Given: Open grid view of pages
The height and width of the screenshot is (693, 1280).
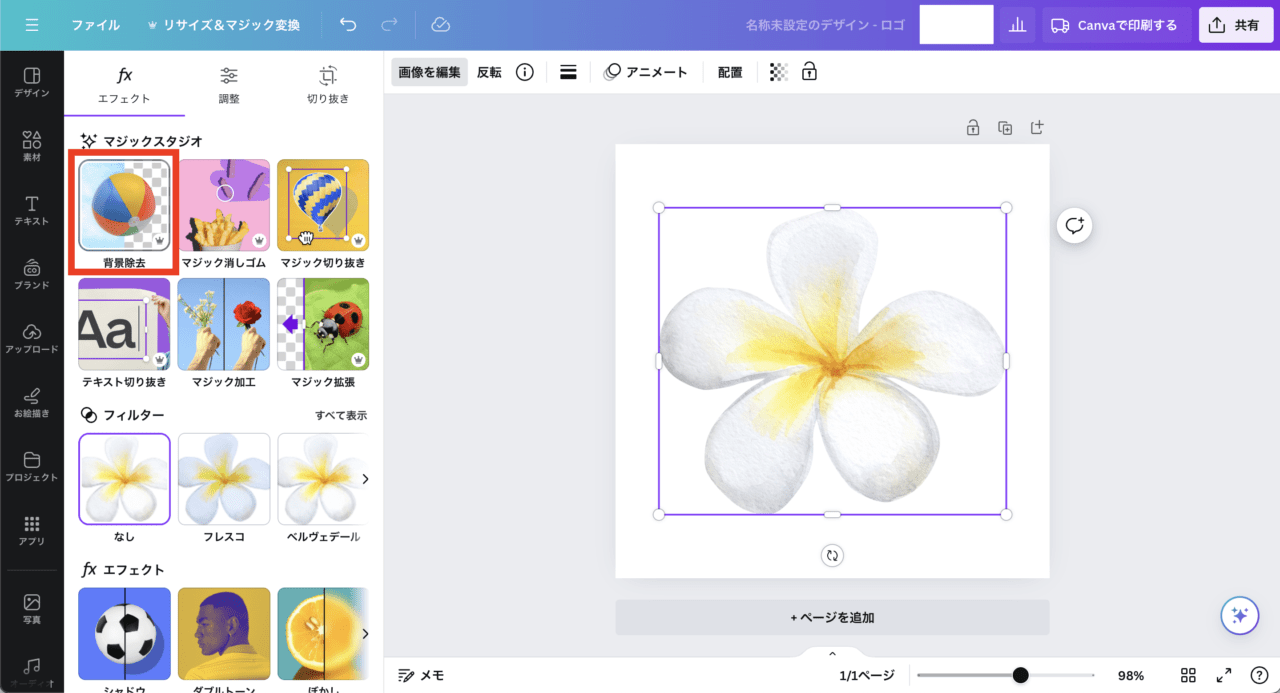Looking at the screenshot, I should (x=1188, y=675).
